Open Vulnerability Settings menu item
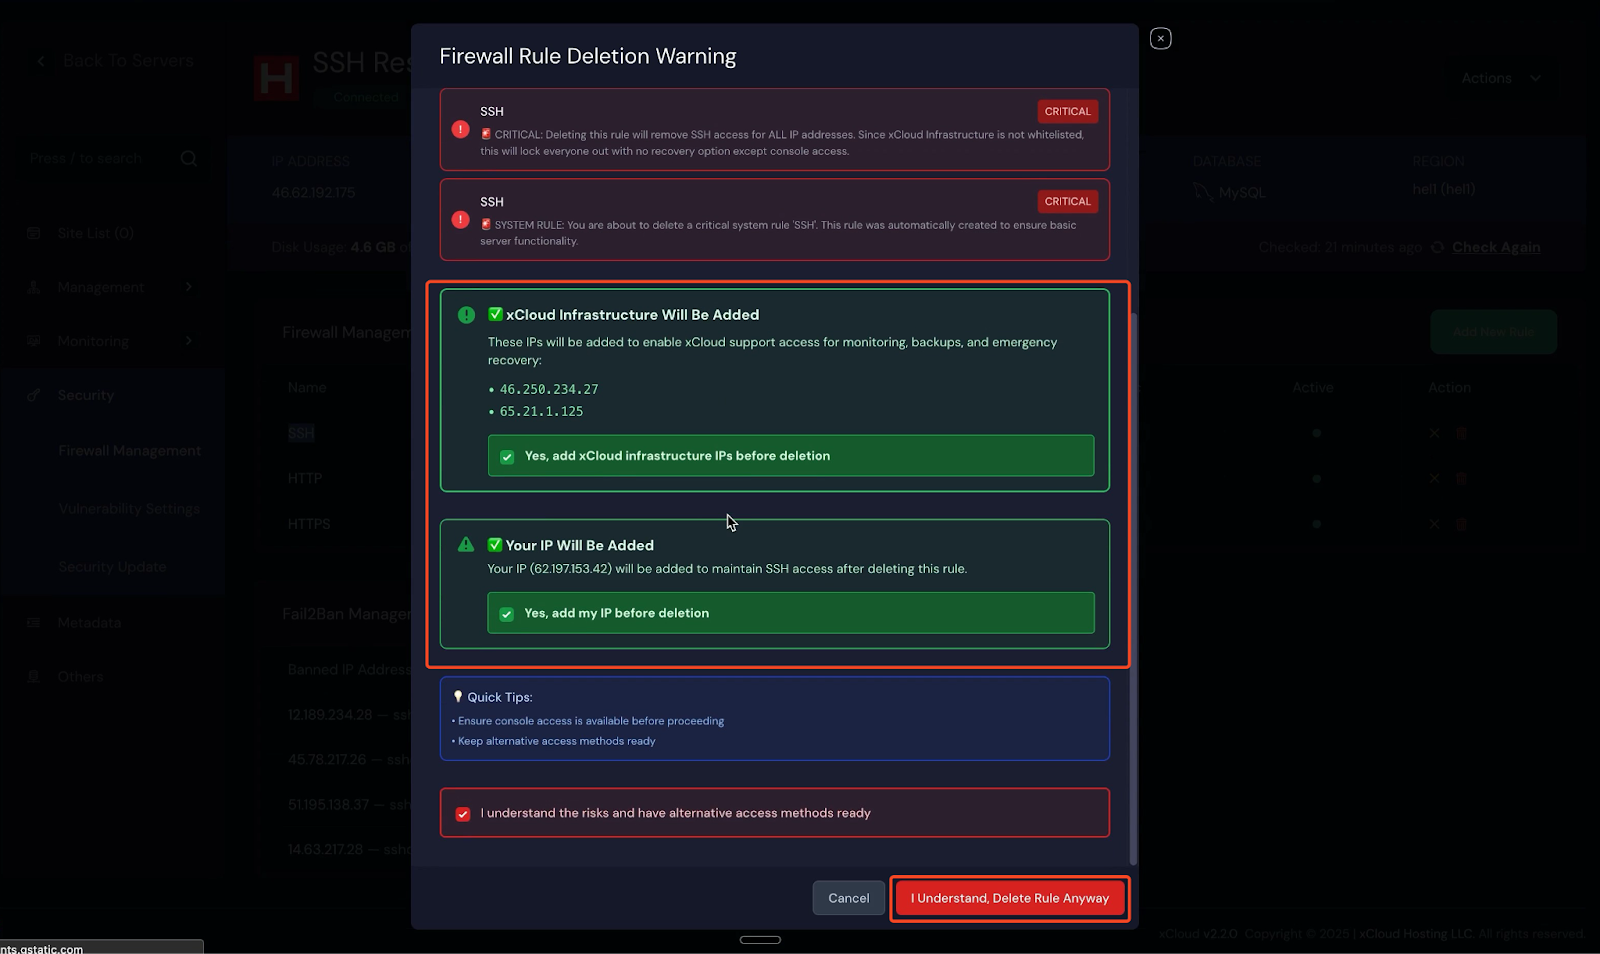Screen dimensions: 1600x954 [129, 509]
